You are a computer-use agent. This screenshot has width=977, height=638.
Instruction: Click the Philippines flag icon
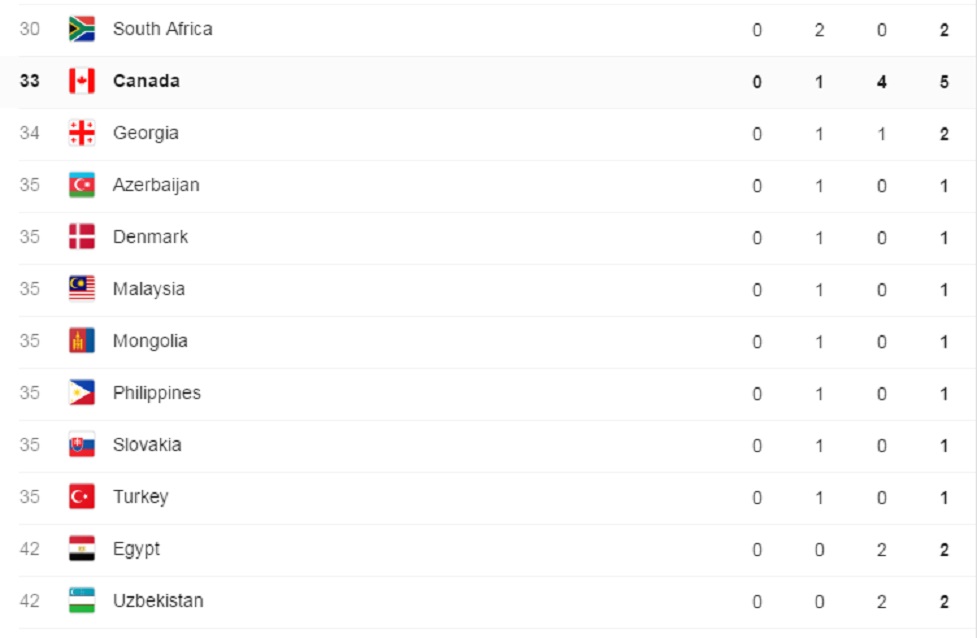tap(82, 393)
